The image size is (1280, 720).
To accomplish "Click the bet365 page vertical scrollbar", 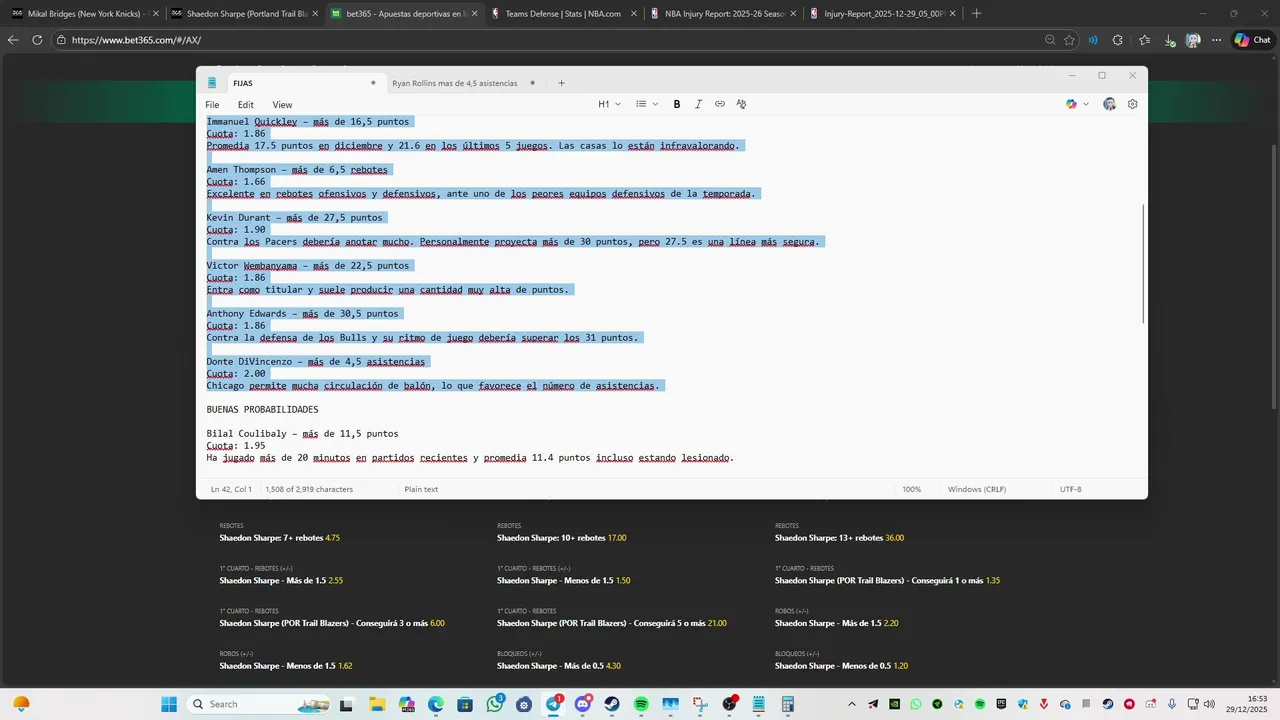I will (1274, 275).
